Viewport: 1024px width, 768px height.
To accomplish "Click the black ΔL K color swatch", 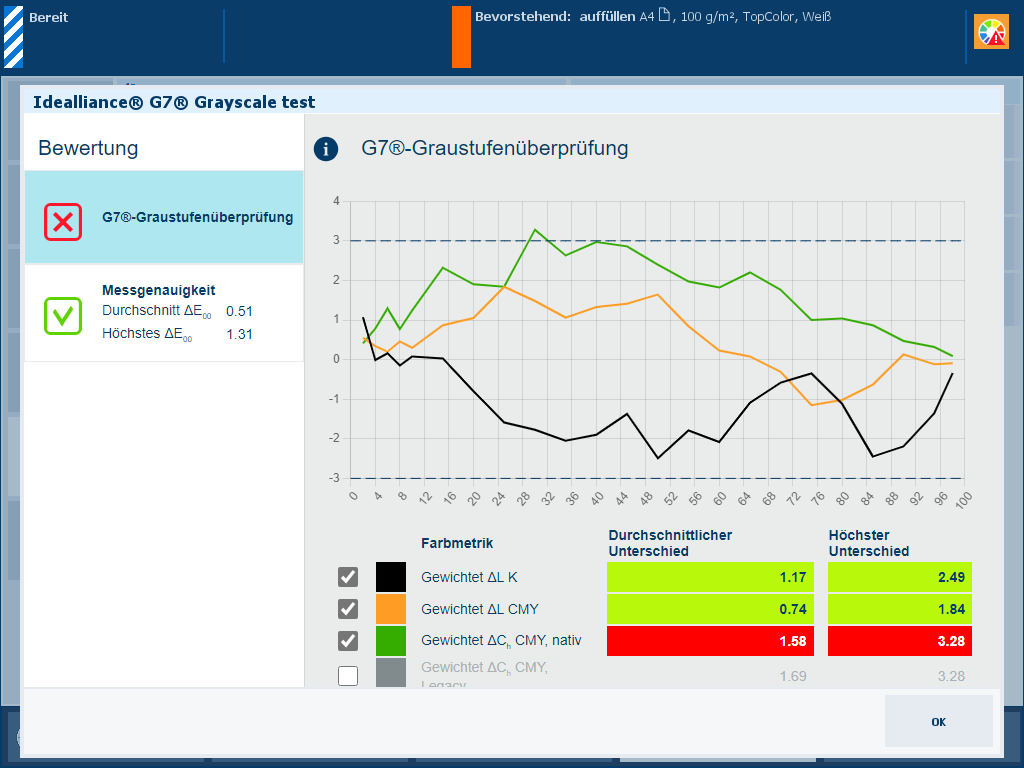I will tap(391, 577).
